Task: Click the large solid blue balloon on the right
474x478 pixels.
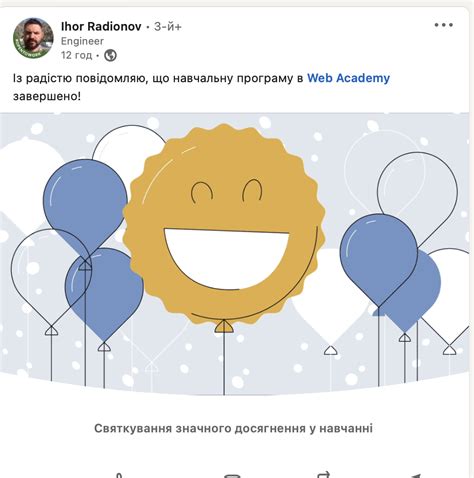Action: click(x=379, y=258)
